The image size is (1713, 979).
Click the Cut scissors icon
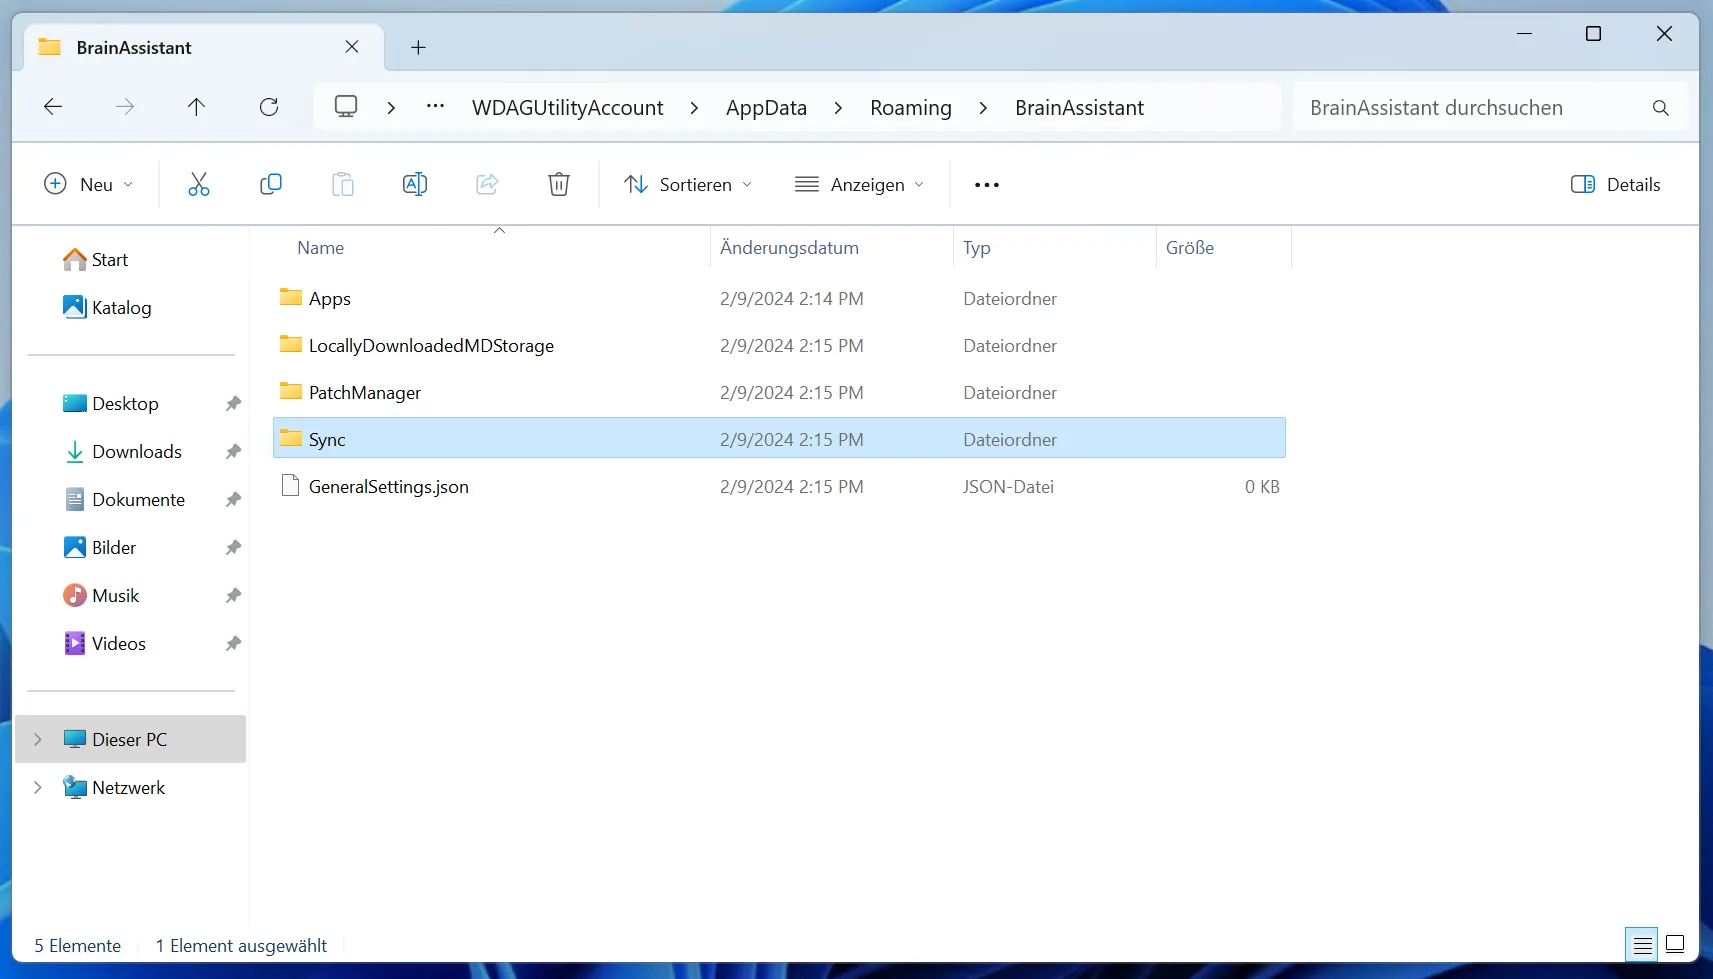(199, 184)
